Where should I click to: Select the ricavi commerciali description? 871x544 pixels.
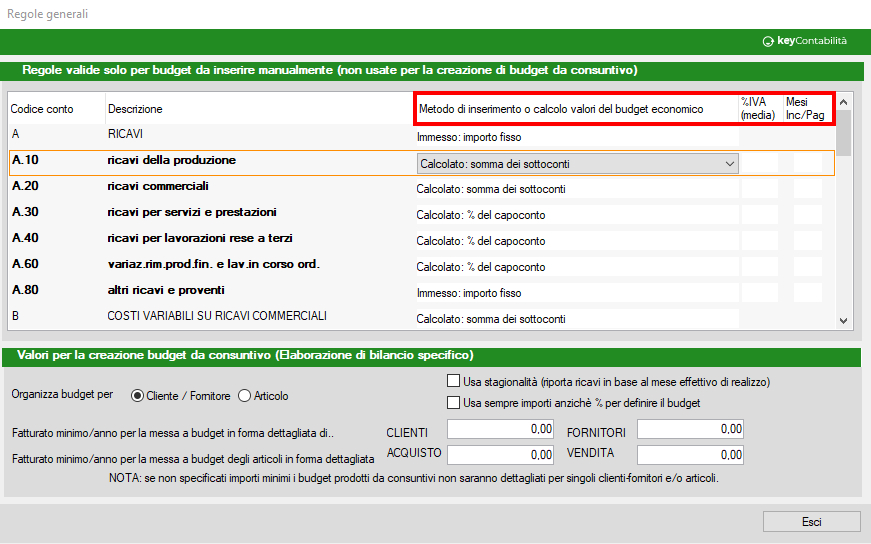[x=158, y=186]
